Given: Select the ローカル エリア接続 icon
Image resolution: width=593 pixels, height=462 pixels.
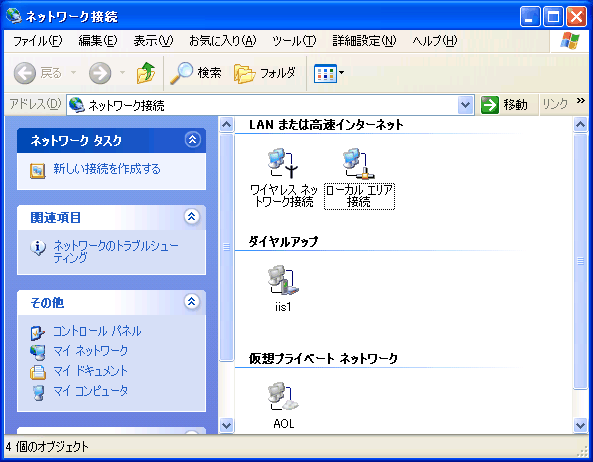Looking at the screenshot, I should tap(359, 164).
